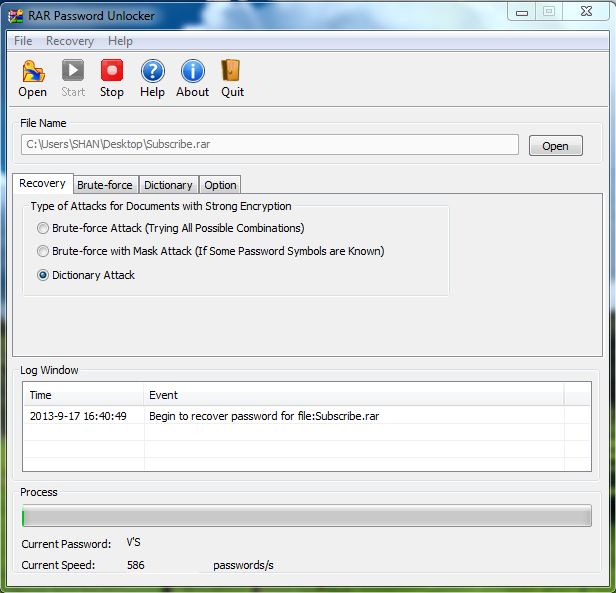Switch to the Recovery tab
This screenshot has height=593, width=616.
(x=42, y=183)
